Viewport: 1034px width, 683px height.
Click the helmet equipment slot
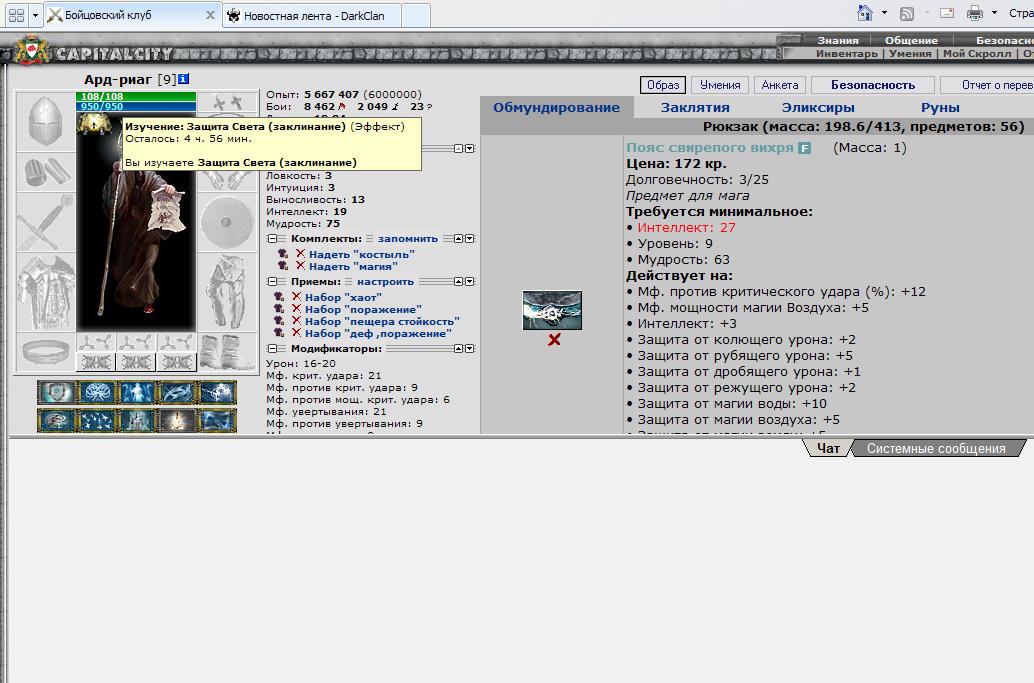pyautogui.click(x=46, y=121)
